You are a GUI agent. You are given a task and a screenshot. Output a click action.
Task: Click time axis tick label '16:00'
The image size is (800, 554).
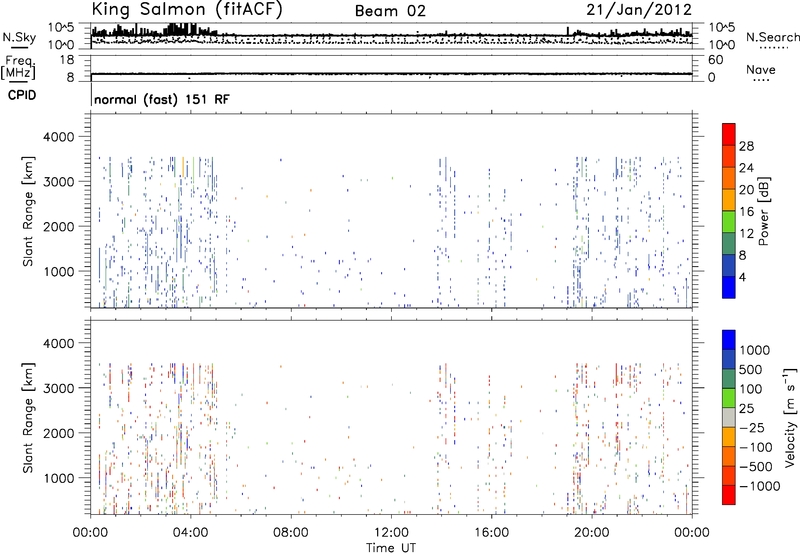491,533
